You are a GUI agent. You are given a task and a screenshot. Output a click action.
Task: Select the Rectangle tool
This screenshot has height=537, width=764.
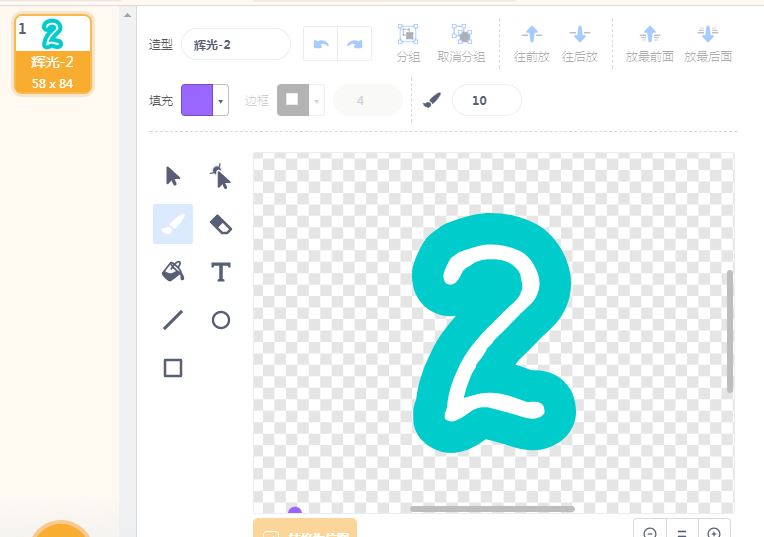click(x=172, y=368)
